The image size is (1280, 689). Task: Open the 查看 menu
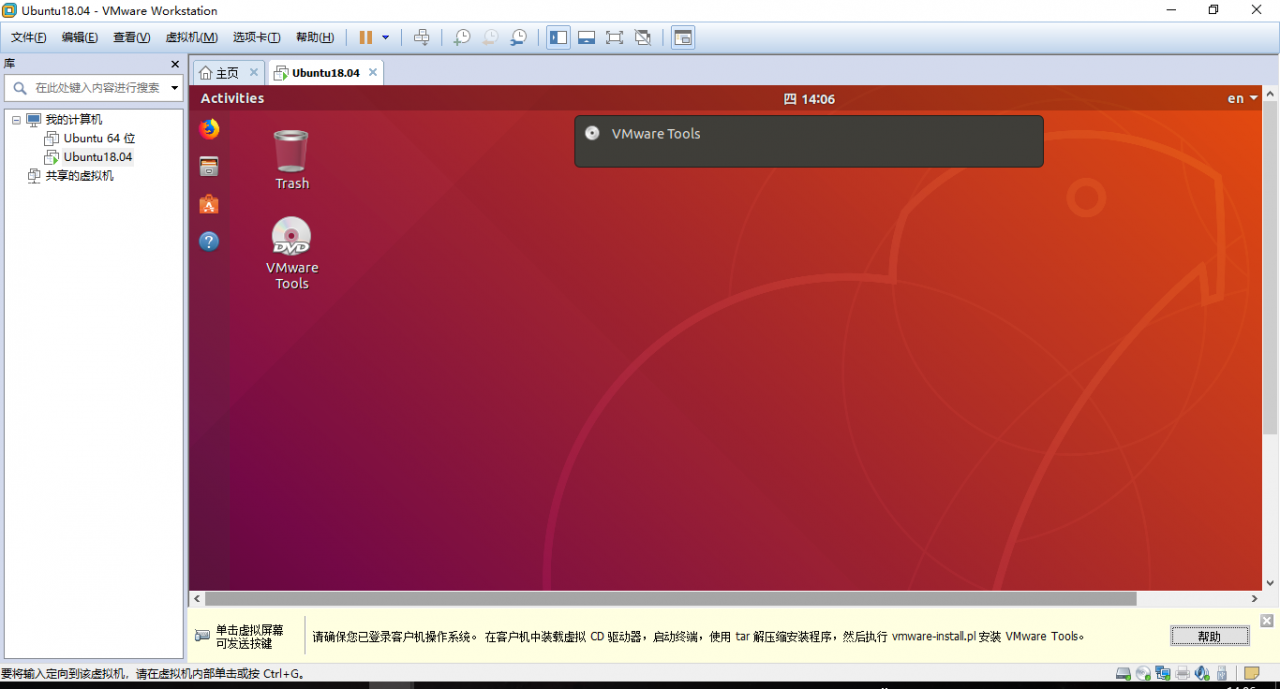[x=131, y=38]
